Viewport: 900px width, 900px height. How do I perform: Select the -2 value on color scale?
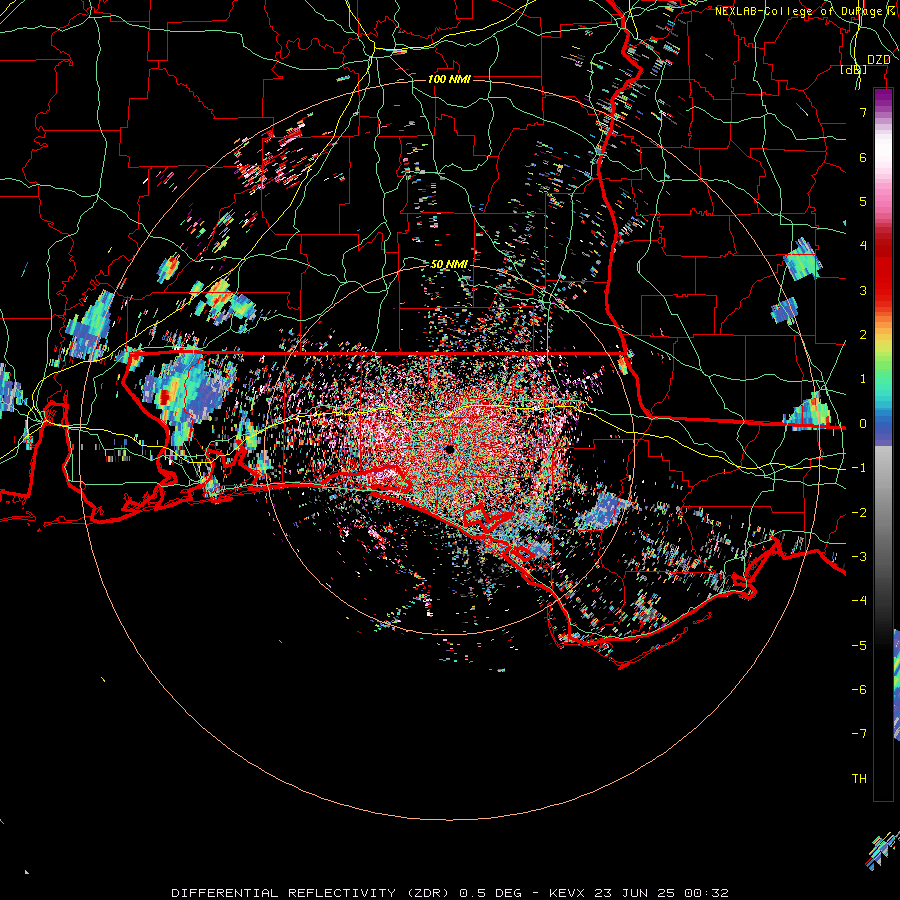tap(859, 513)
